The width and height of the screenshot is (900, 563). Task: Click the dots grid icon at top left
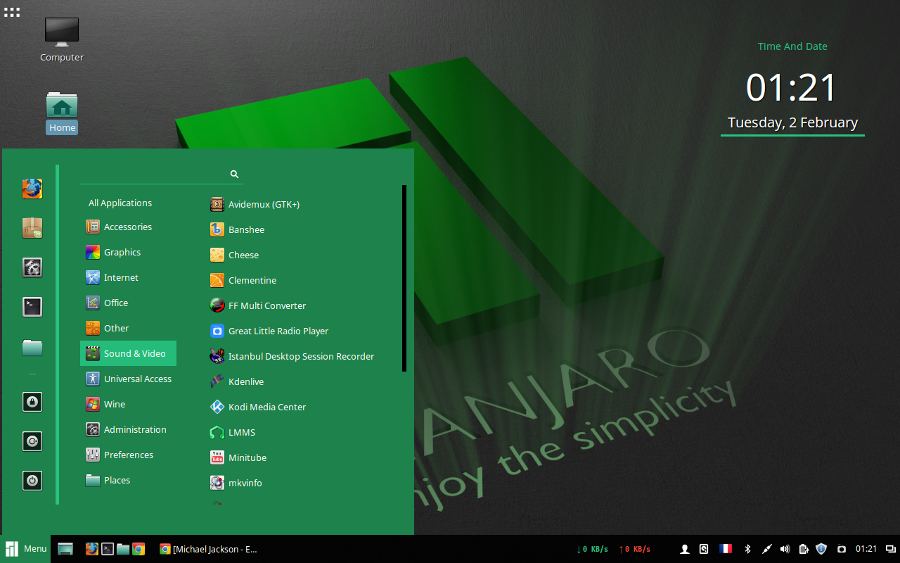11,12
